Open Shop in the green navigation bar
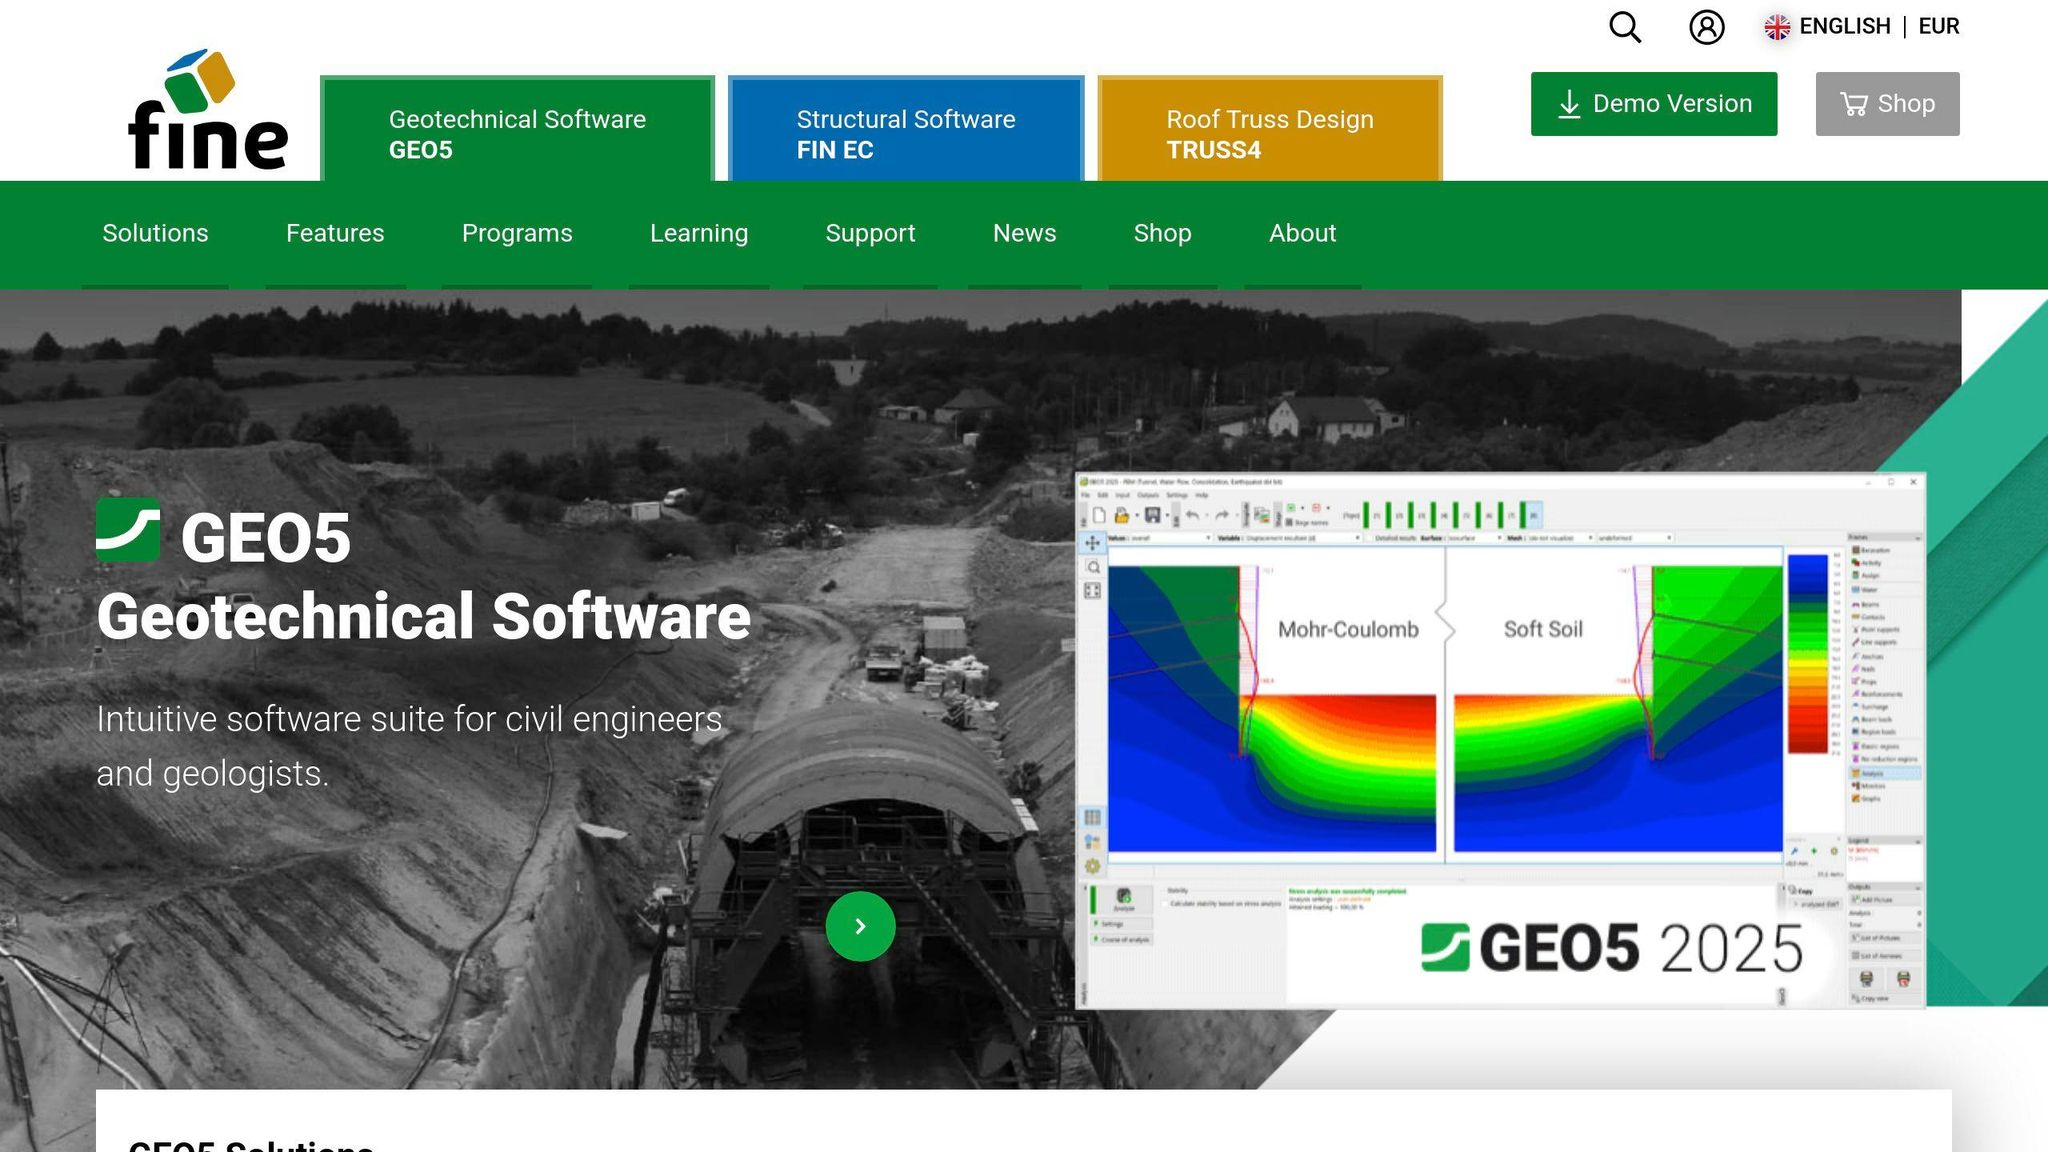The width and height of the screenshot is (2048, 1152). point(1162,233)
